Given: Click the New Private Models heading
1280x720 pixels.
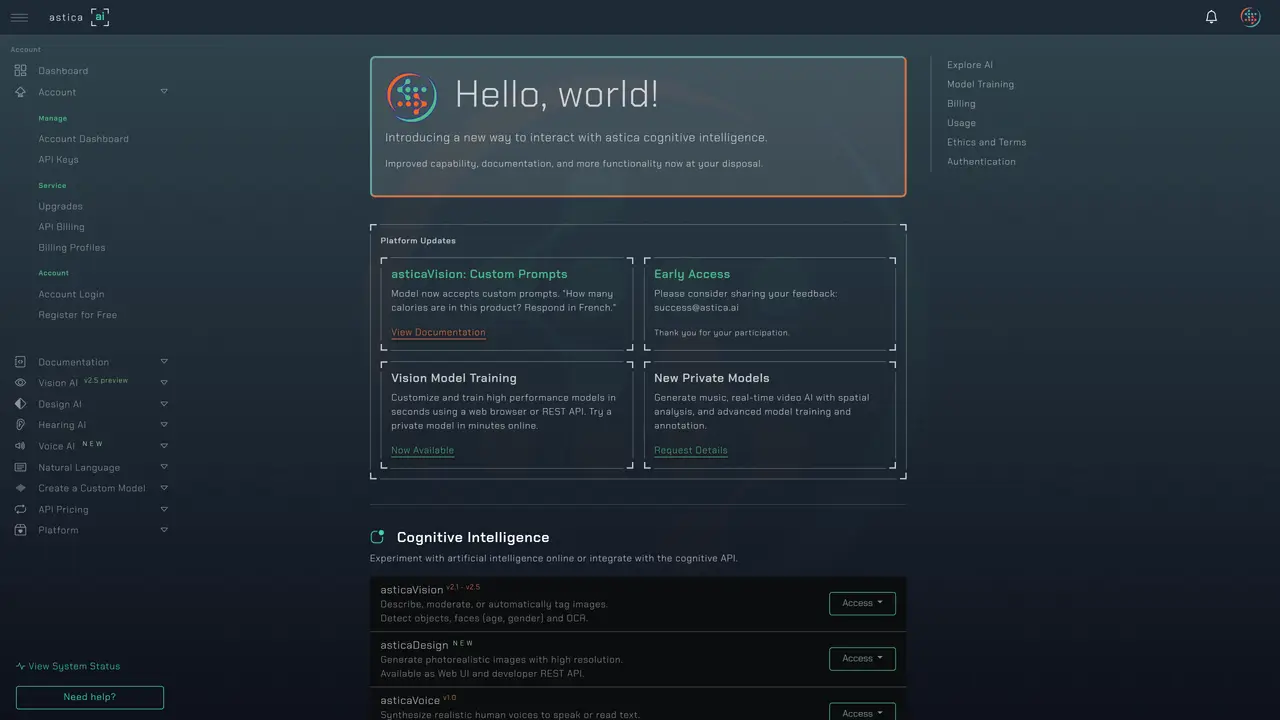Looking at the screenshot, I should click(712, 378).
